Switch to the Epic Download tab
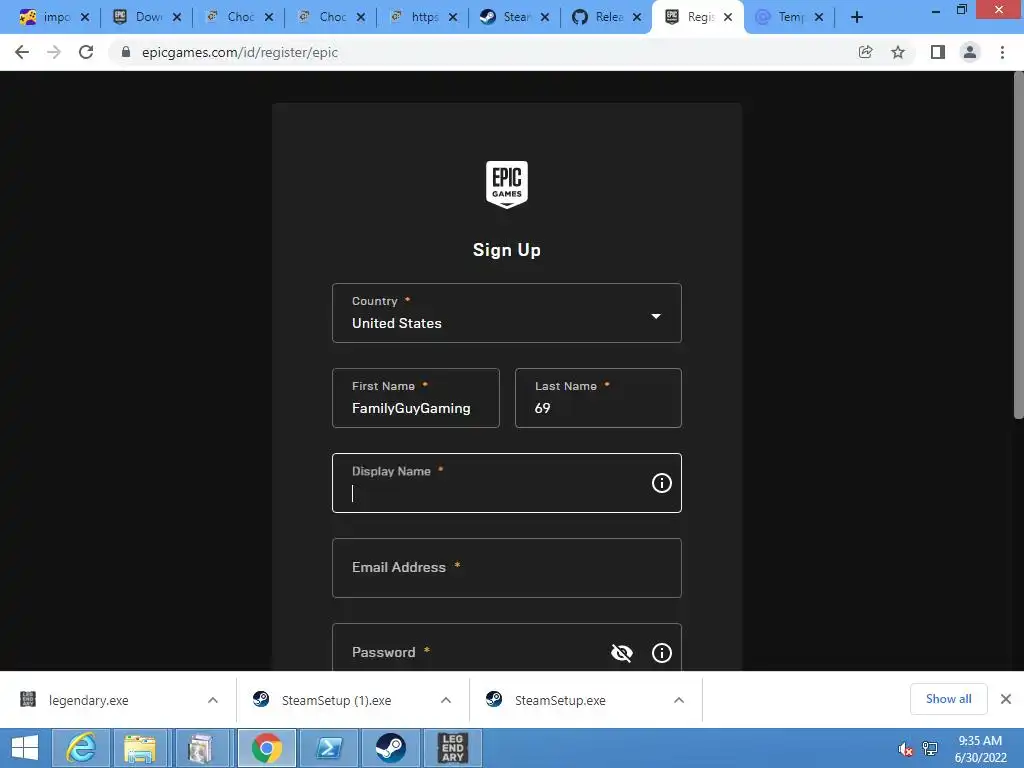 pyautogui.click(x=147, y=17)
